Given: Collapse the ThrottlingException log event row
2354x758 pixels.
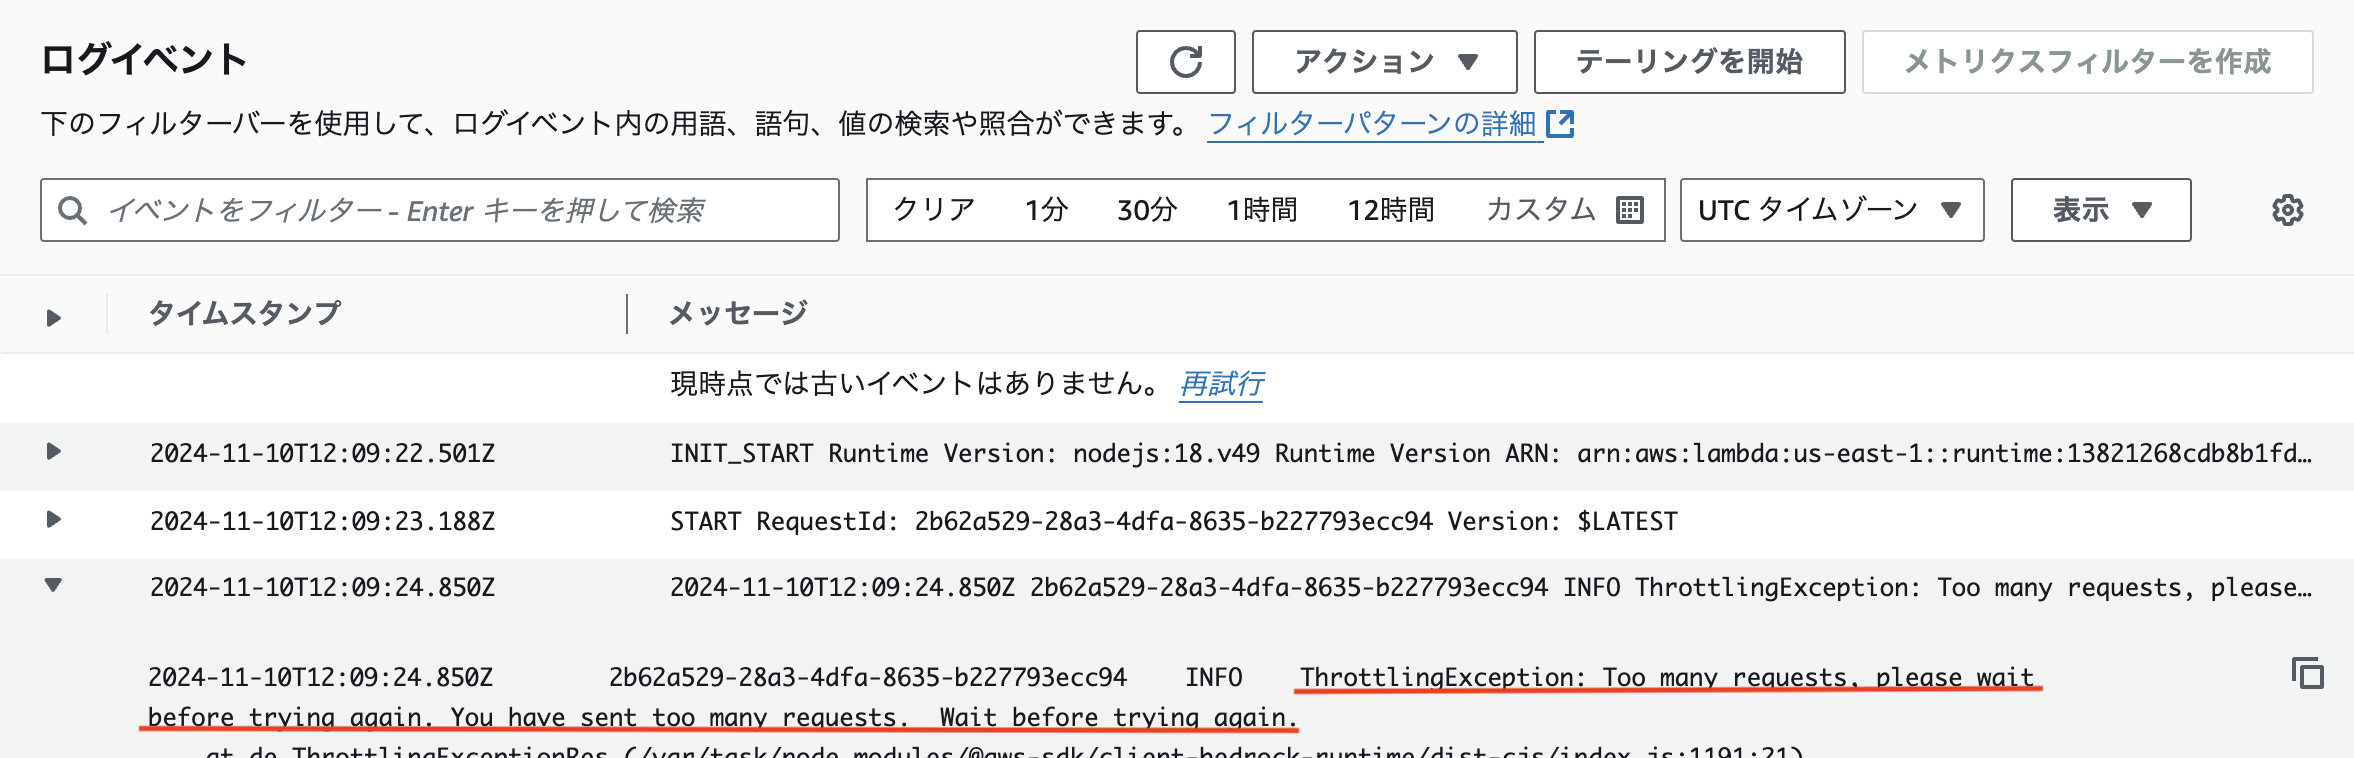Looking at the screenshot, I should (x=54, y=586).
